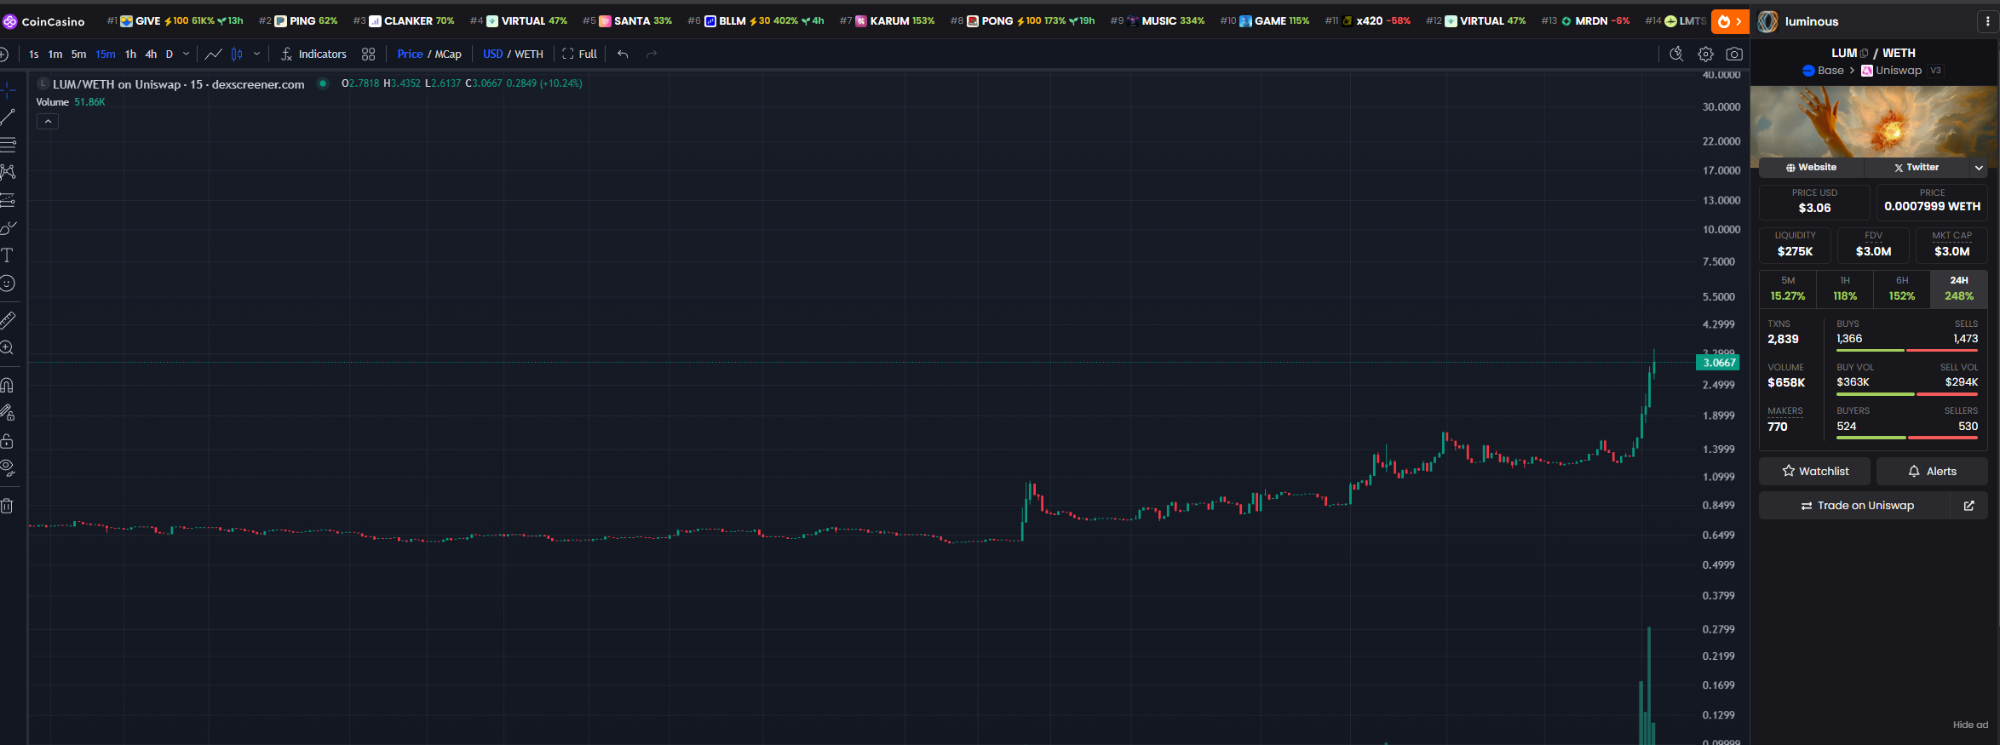This screenshot has height=745, width=2000.
Task: Switch chart denomination to USD
Action: point(493,54)
